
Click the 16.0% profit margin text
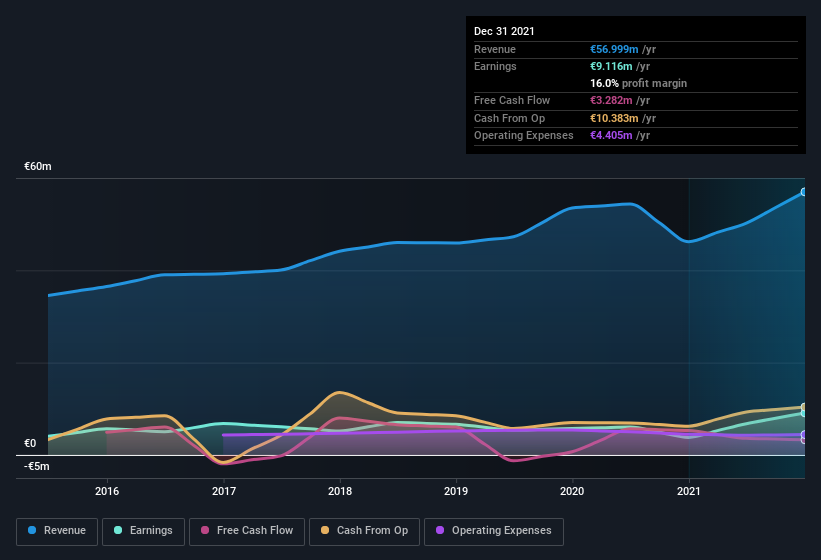(x=638, y=83)
